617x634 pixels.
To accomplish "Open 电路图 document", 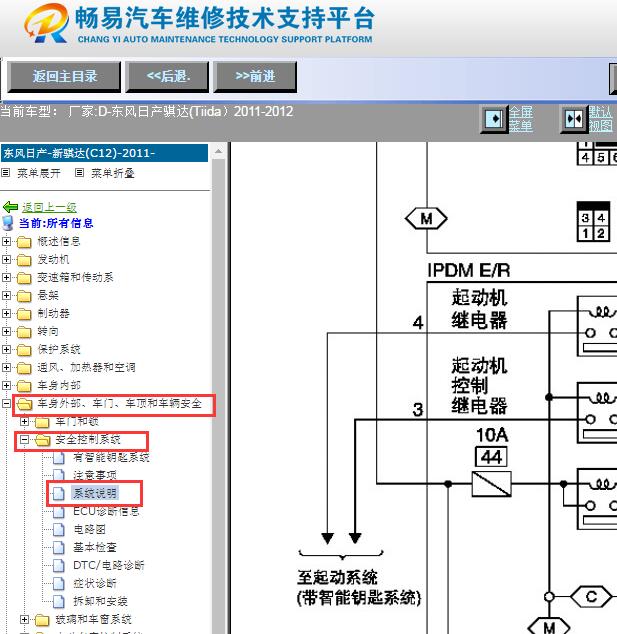I will tap(89, 529).
